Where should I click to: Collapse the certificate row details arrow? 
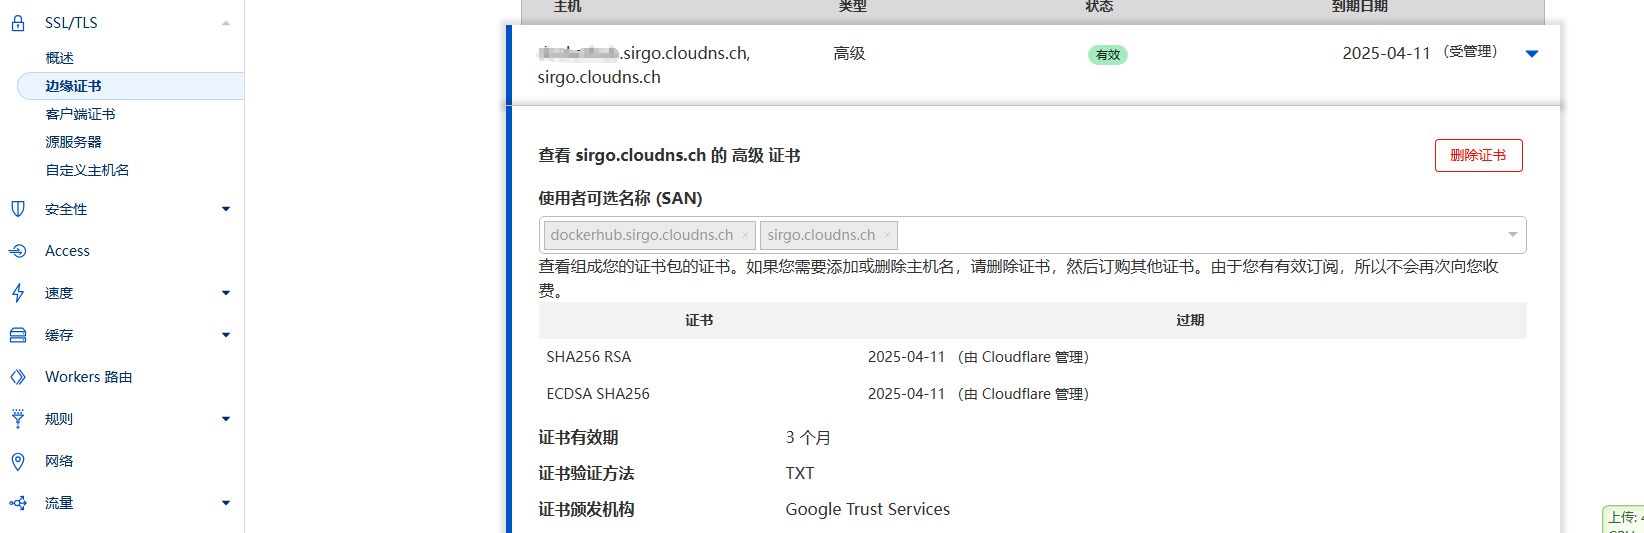1531,54
